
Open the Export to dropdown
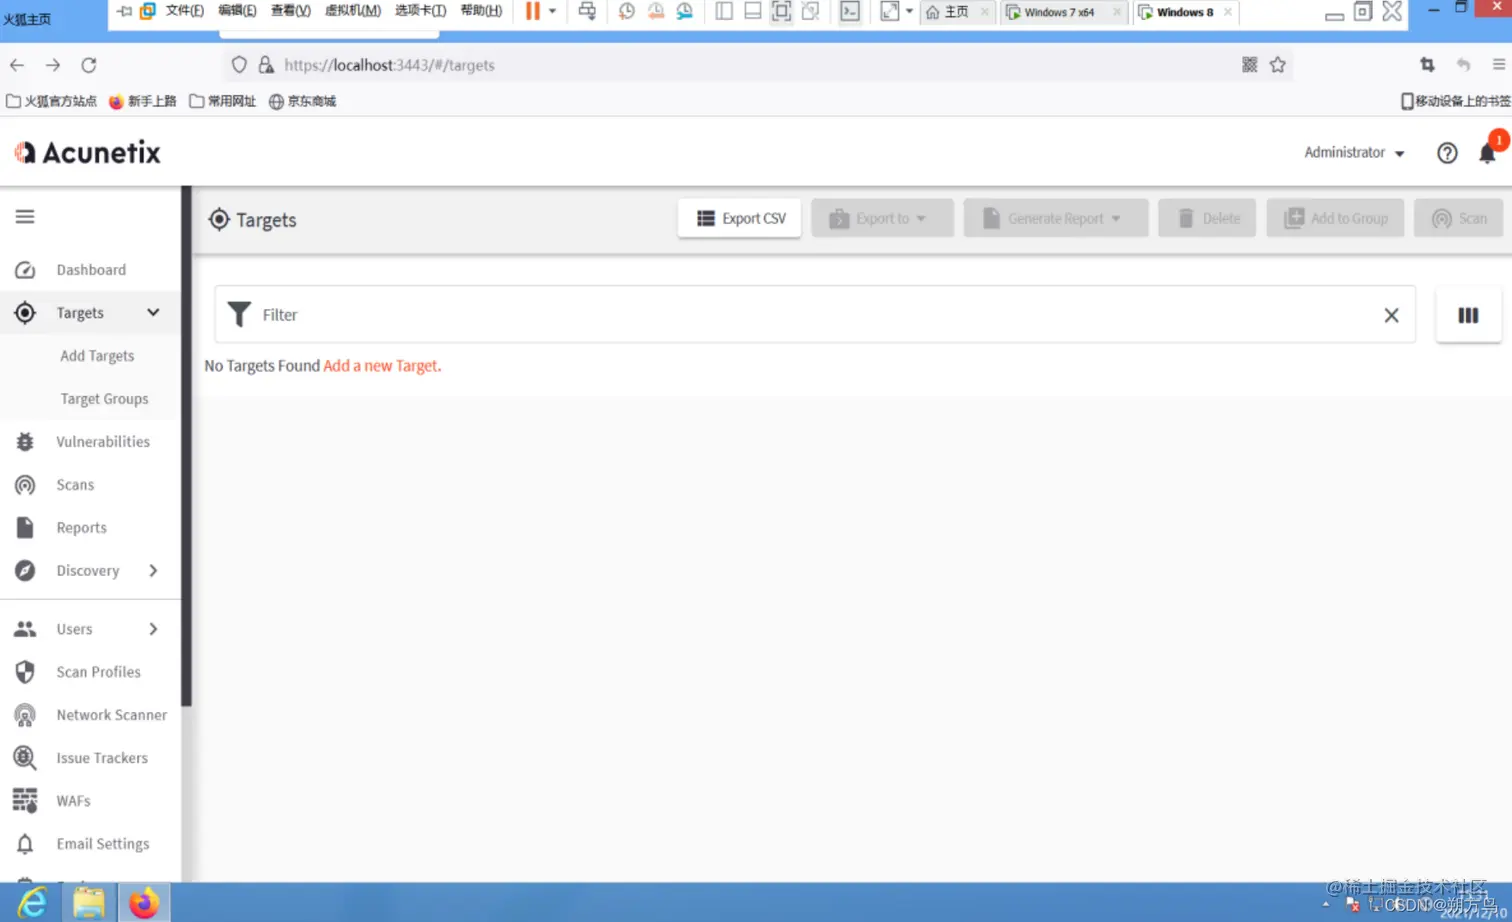coord(882,218)
